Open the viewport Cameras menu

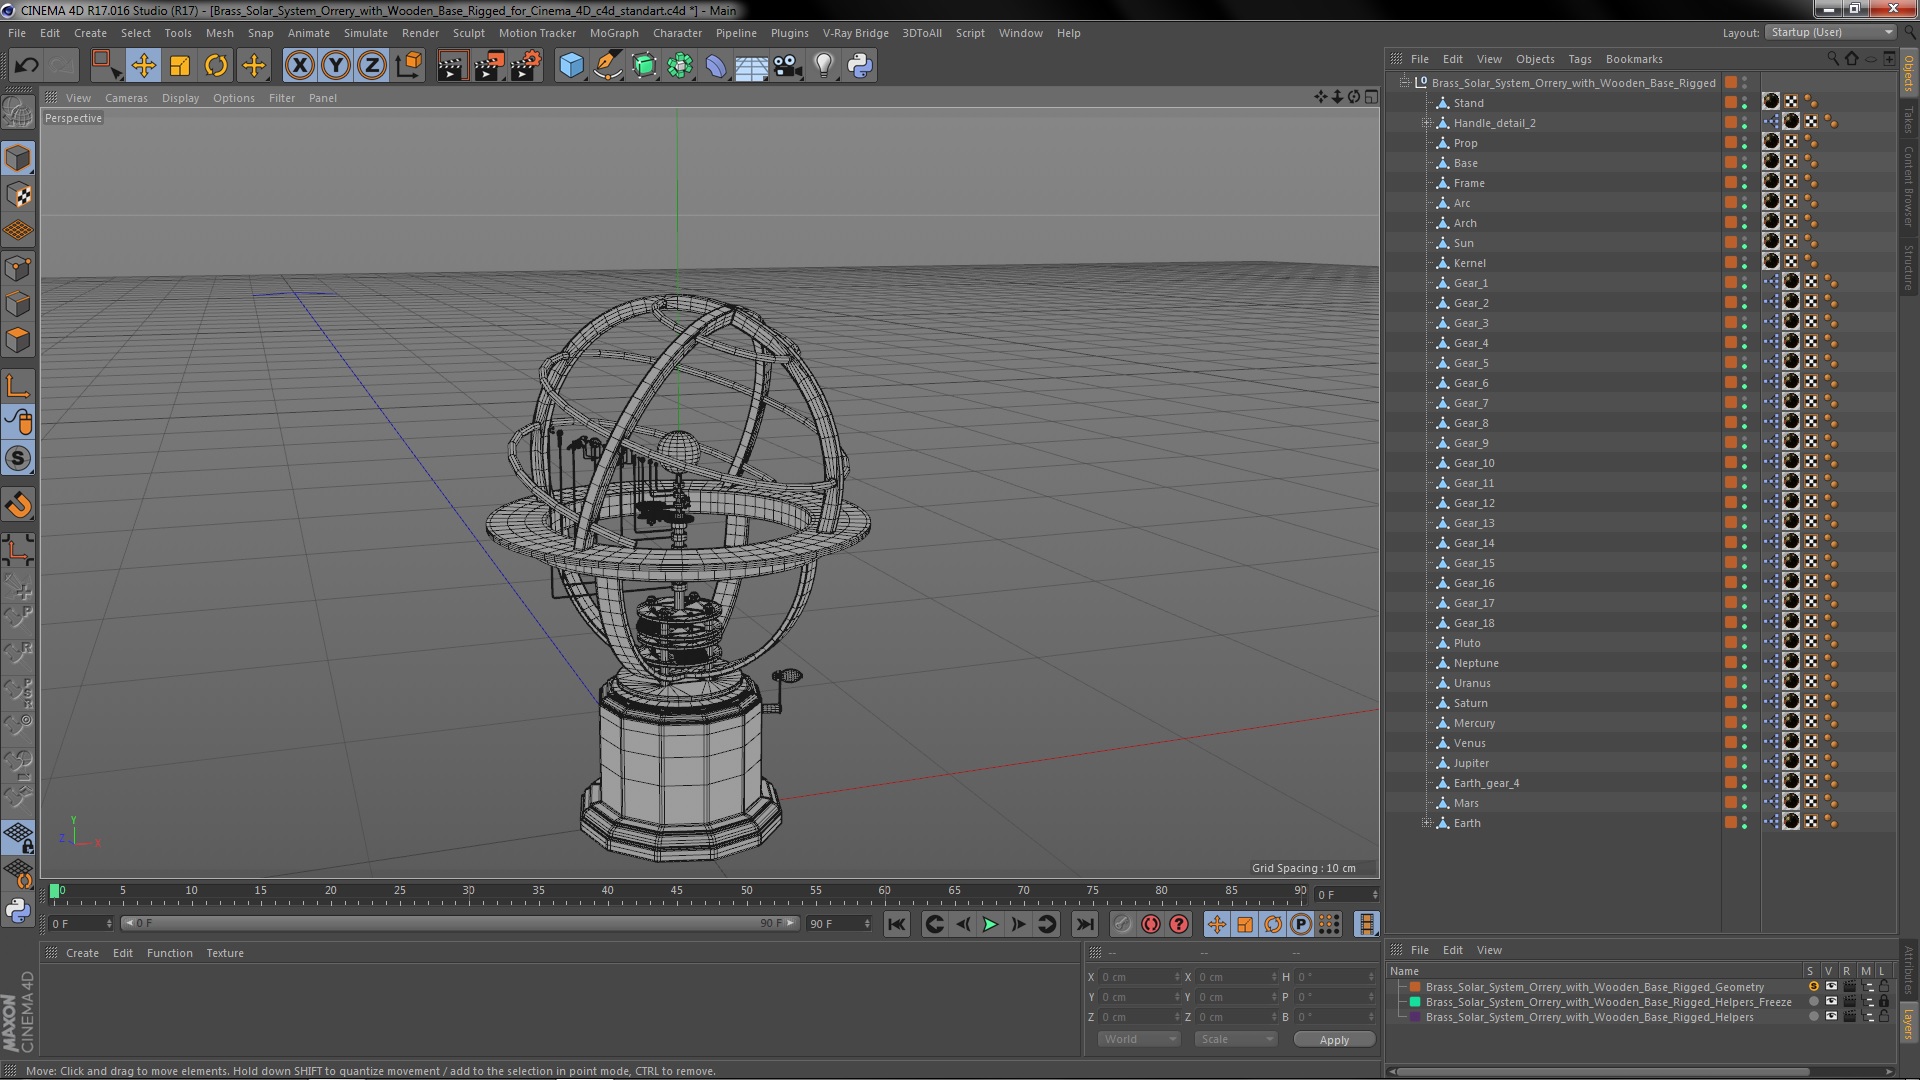pos(126,98)
